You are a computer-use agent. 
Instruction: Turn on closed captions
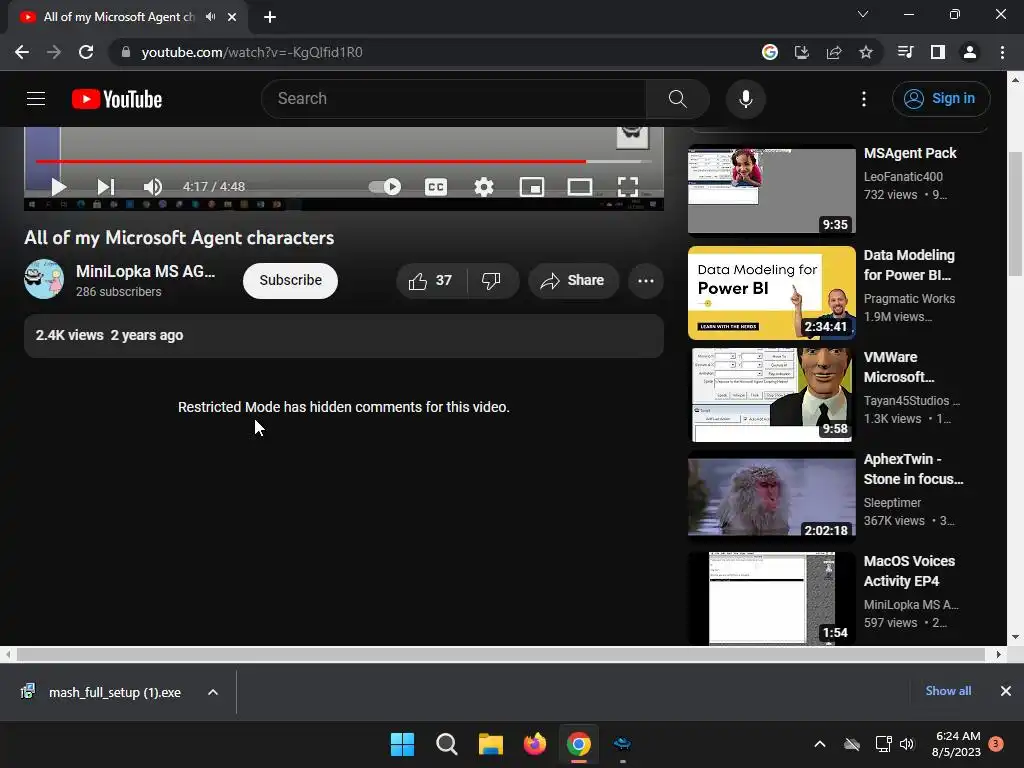(436, 187)
